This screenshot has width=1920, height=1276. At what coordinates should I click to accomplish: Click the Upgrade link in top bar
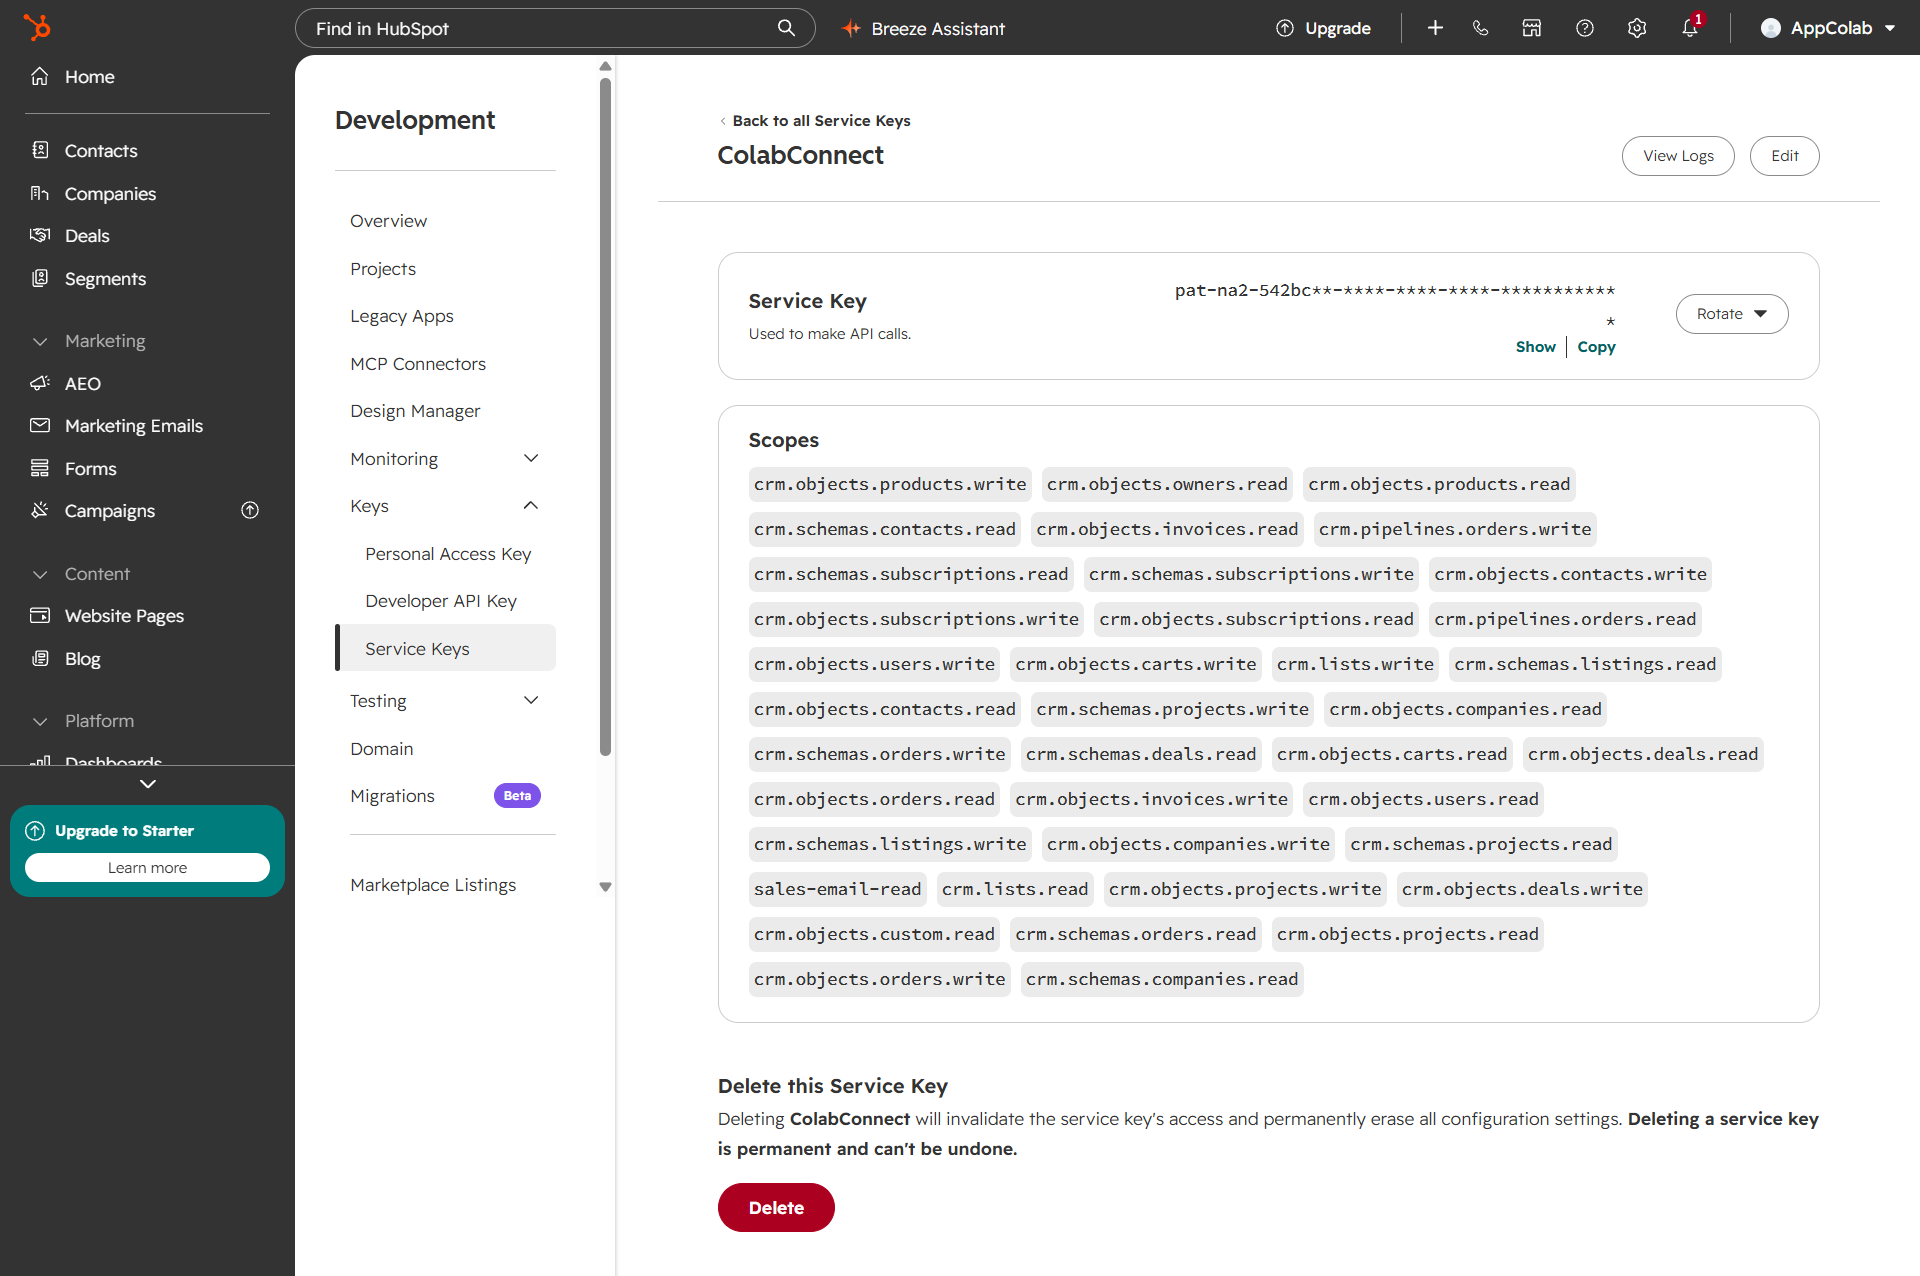coord(1338,28)
